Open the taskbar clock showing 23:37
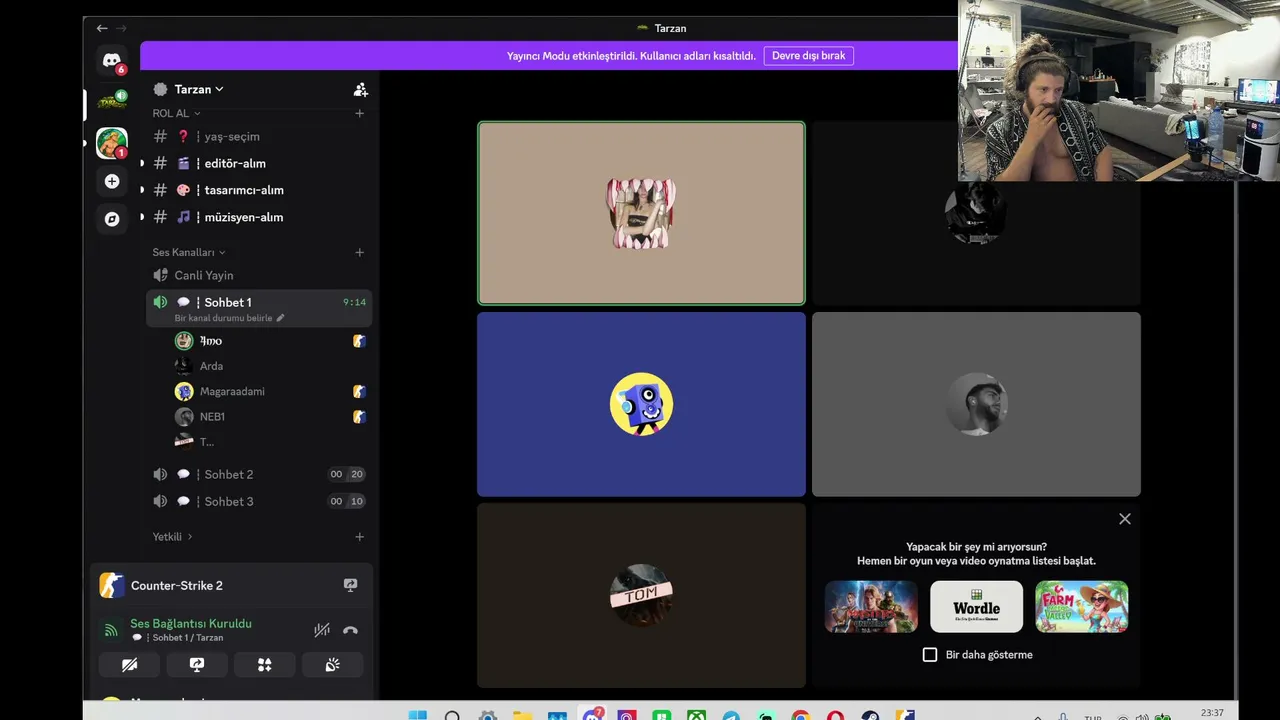Screen dimensions: 1280x720 point(1212,713)
